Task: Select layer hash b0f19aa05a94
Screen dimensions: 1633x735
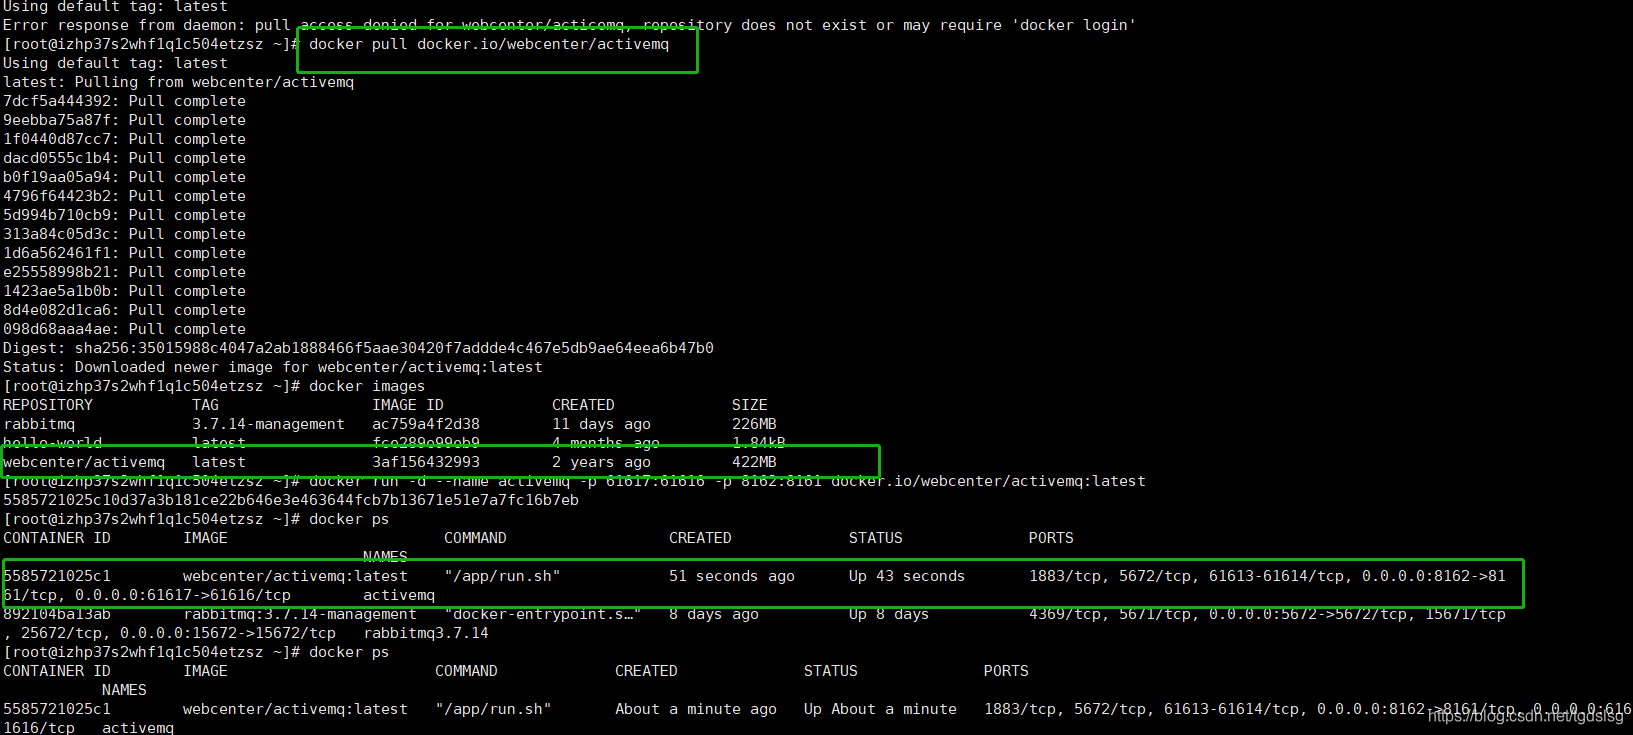Action: click(x=57, y=177)
